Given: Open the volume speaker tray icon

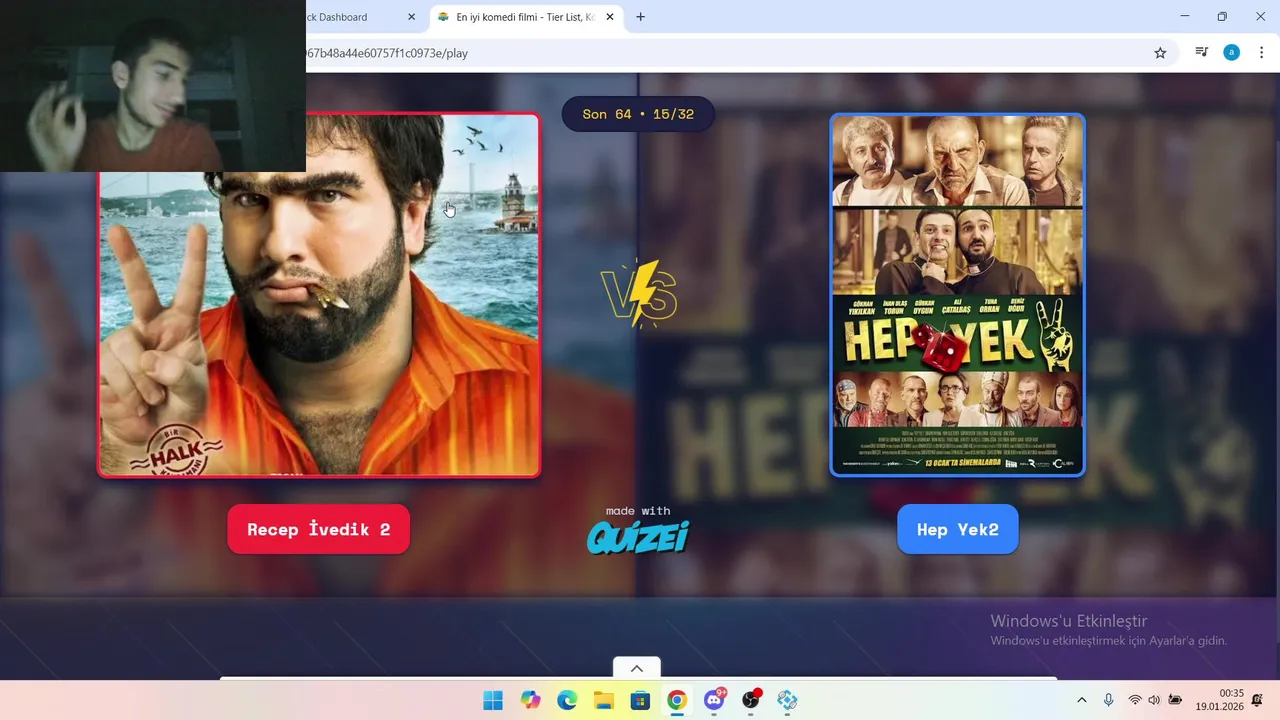Looking at the screenshot, I should [1154, 700].
